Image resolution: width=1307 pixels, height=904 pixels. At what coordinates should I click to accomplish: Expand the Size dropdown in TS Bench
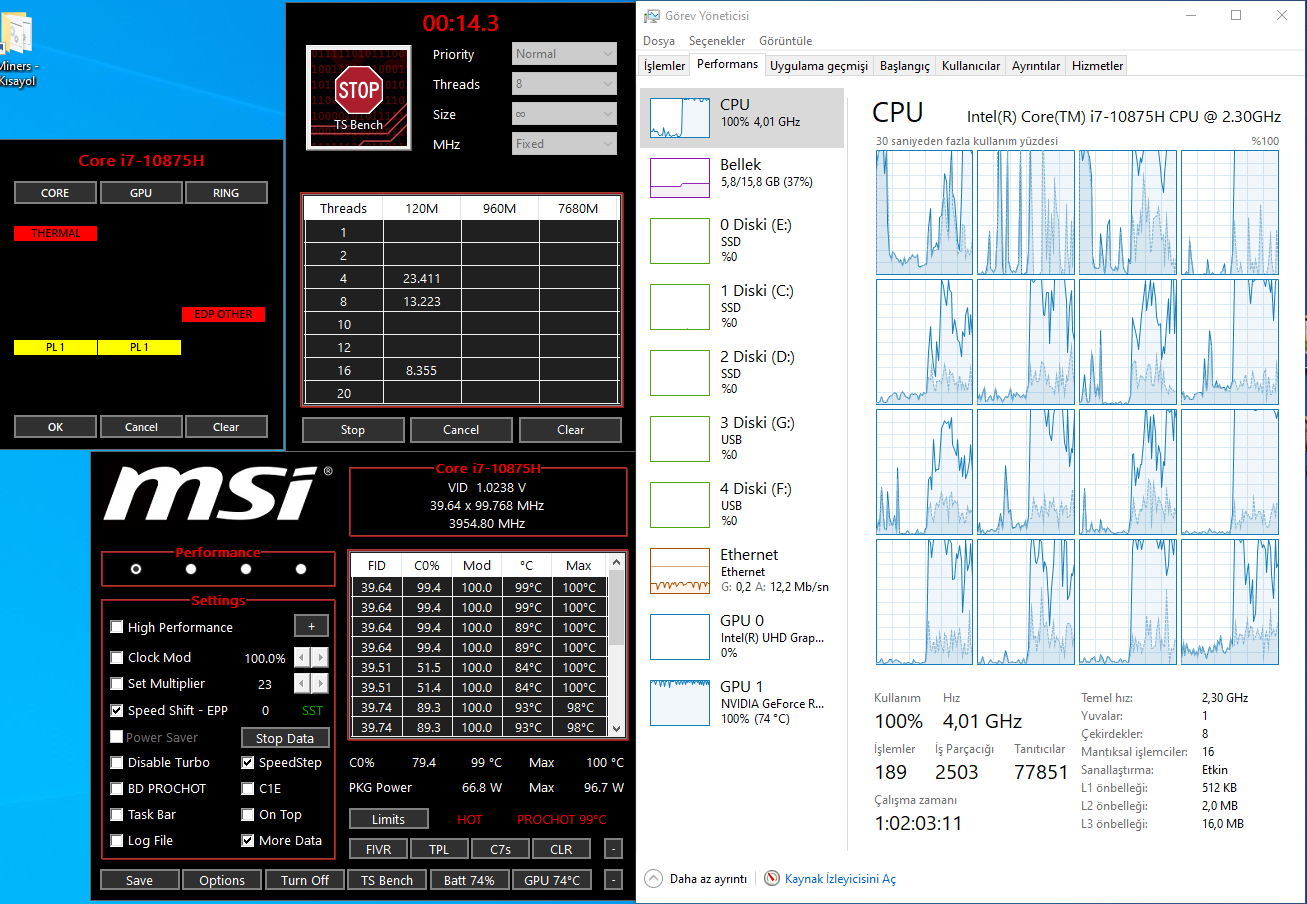[x=565, y=114]
